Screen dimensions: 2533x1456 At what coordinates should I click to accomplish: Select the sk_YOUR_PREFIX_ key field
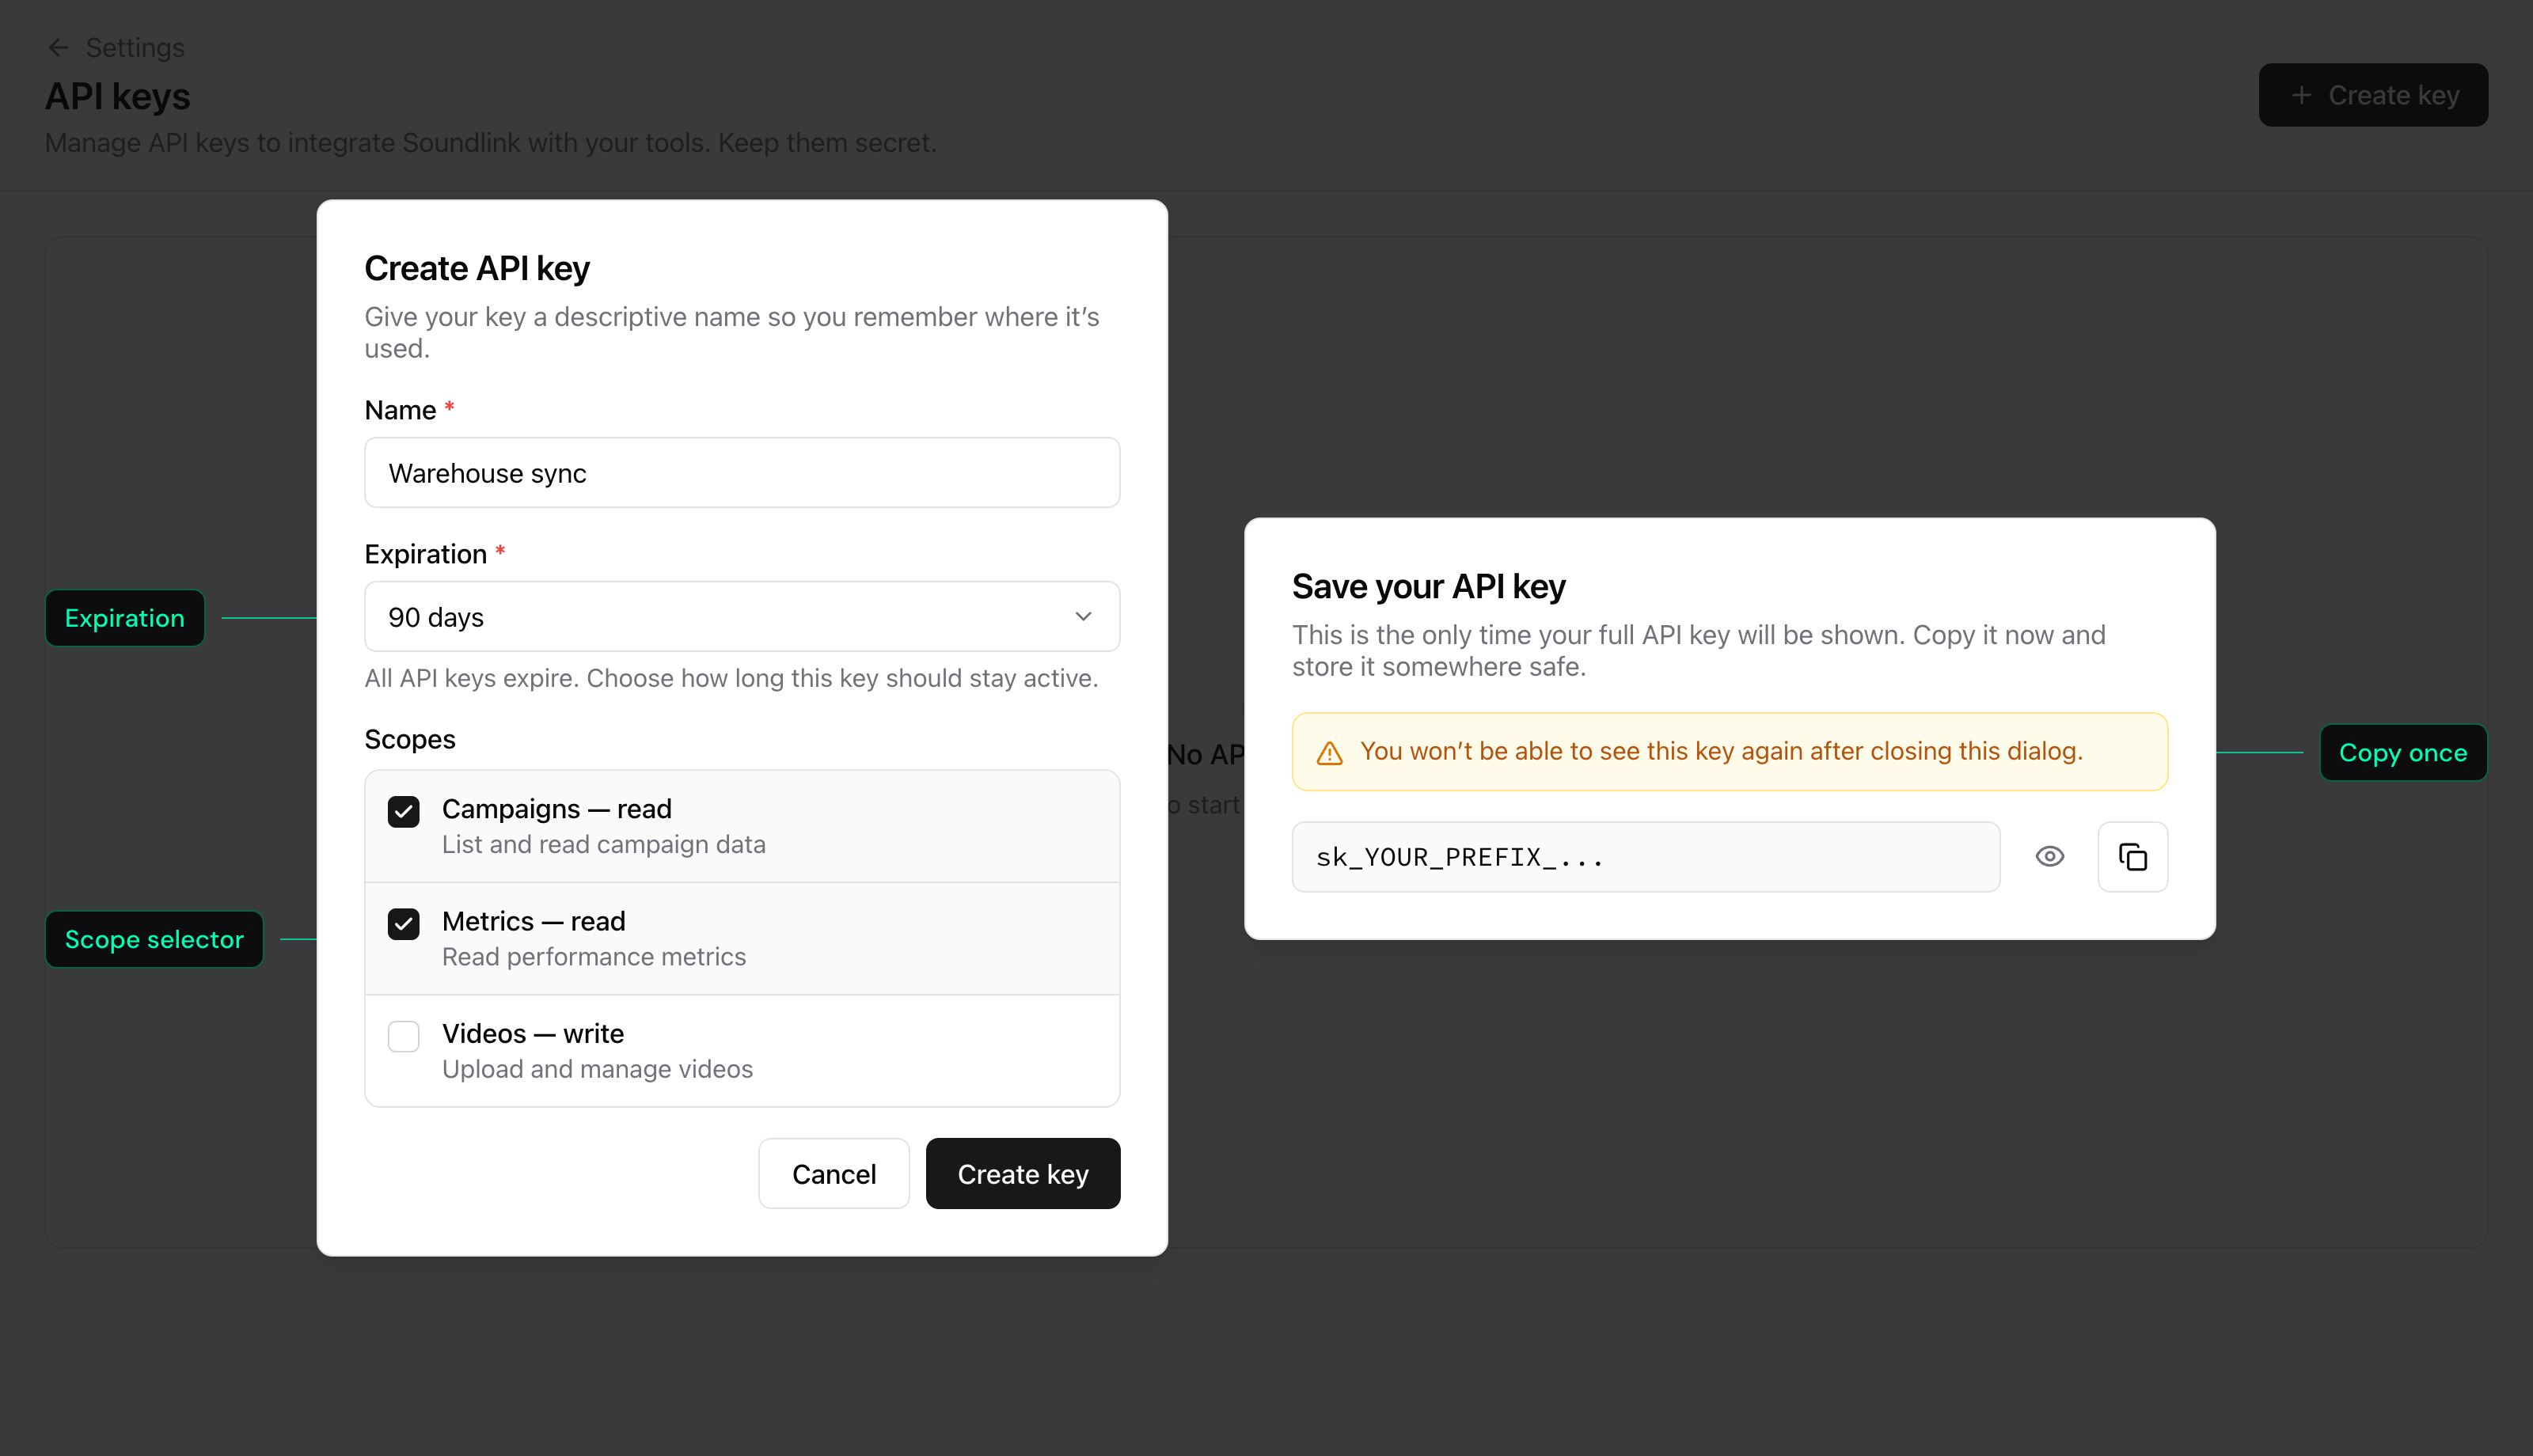[x=1646, y=857]
